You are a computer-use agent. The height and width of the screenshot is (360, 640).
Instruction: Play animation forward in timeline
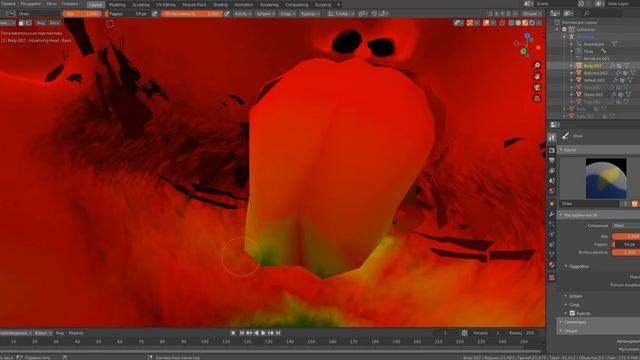(x=263, y=333)
